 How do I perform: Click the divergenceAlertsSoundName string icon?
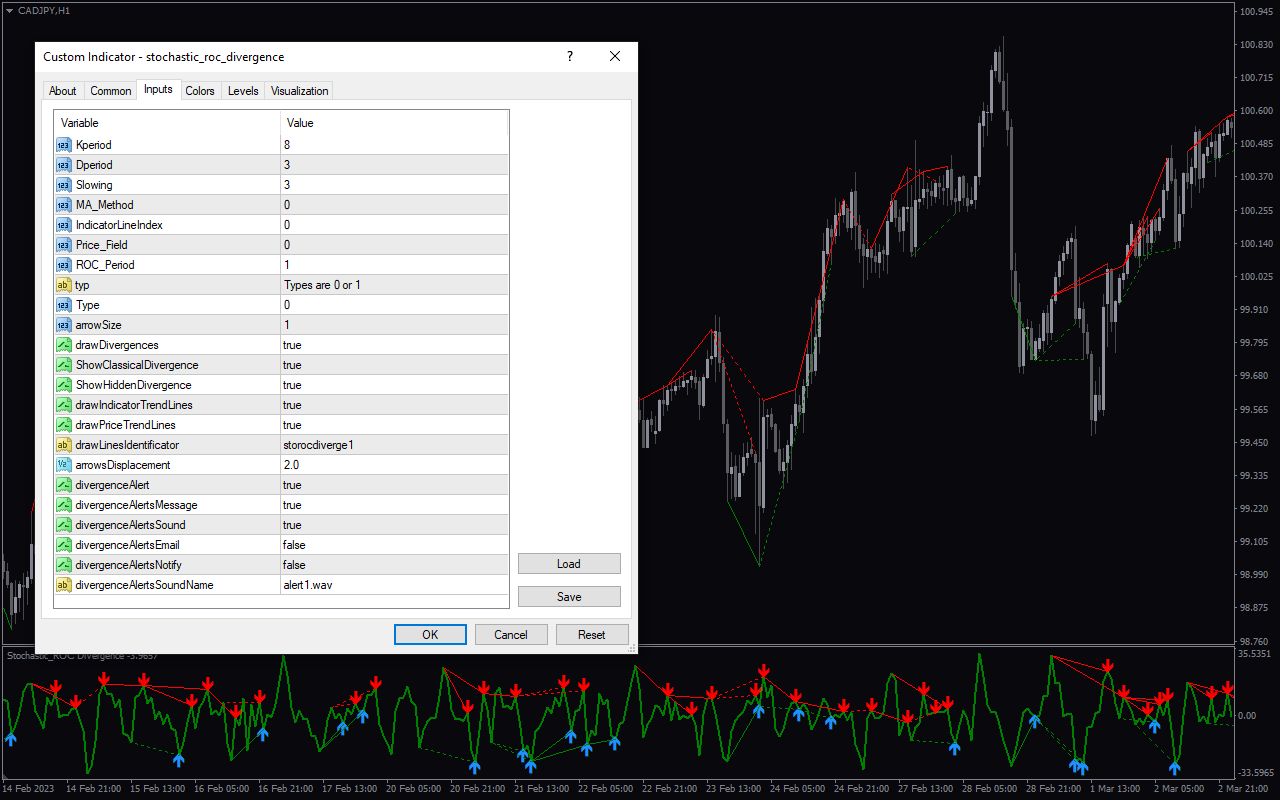tap(64, 585)
